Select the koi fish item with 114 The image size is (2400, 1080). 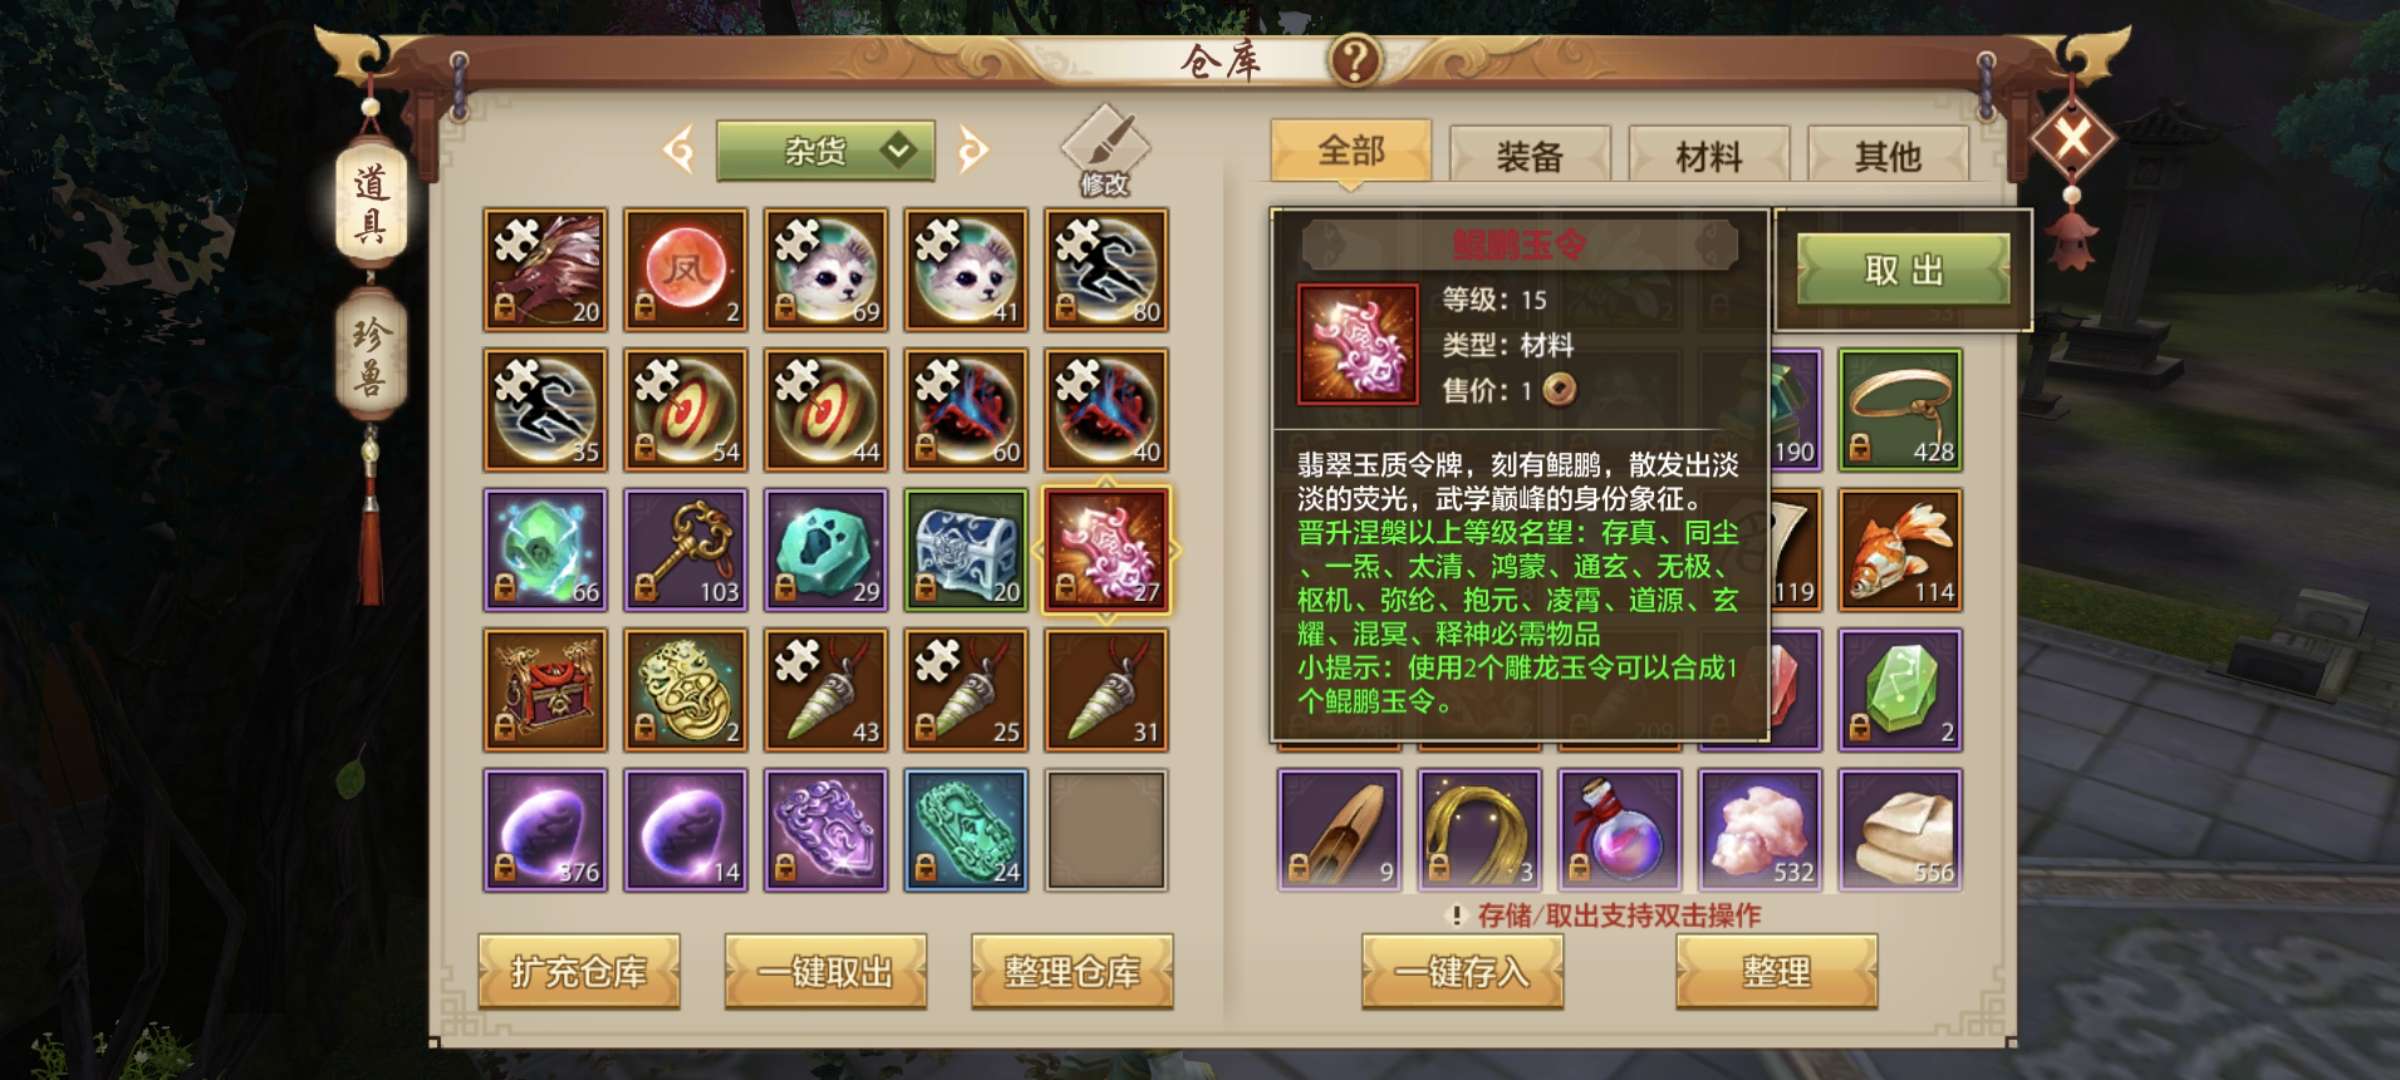1900,550
